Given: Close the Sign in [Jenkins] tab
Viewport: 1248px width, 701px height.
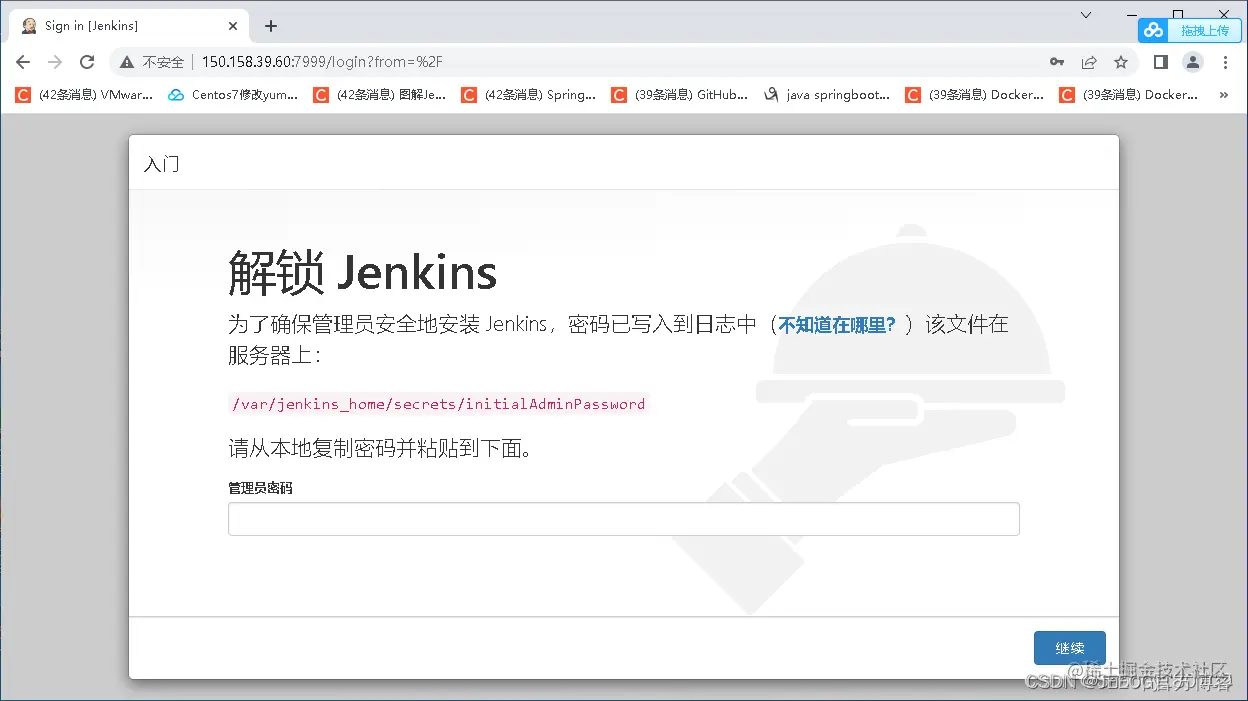Looking at the screenshot, I should [x=234, y=26].
